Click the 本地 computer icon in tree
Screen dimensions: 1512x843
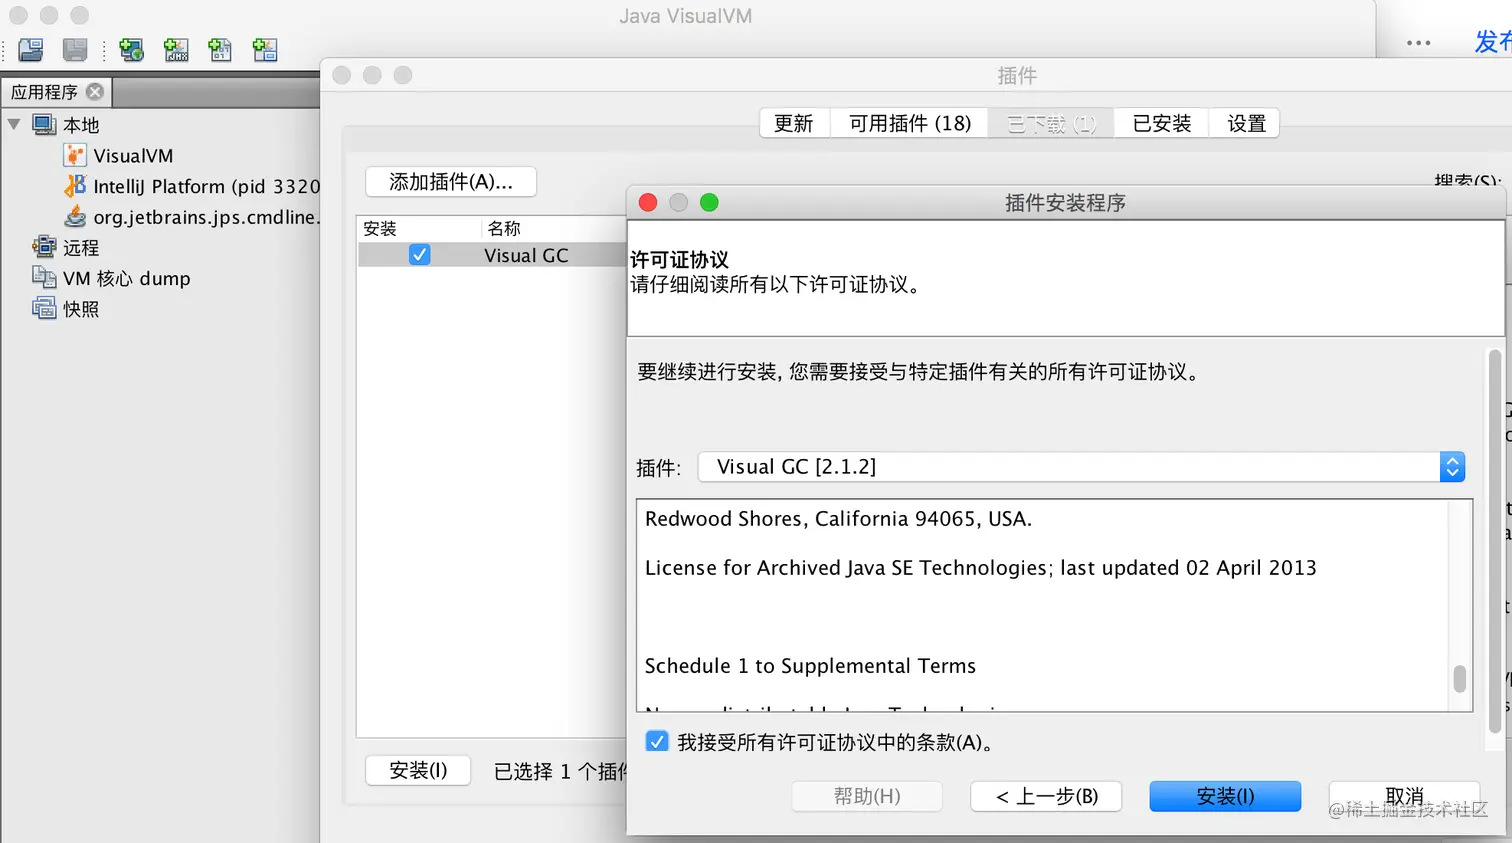[x=44, y=125]
